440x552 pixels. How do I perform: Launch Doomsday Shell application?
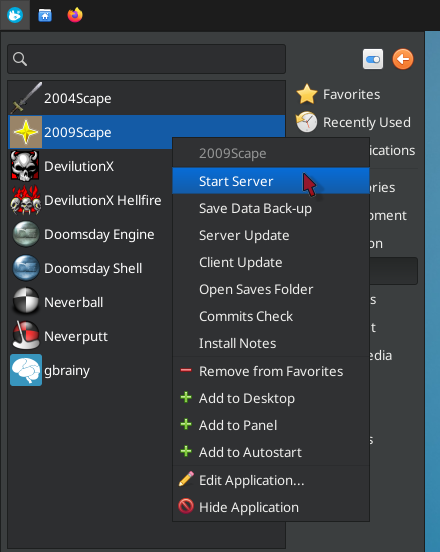click(x=90, y=268)
